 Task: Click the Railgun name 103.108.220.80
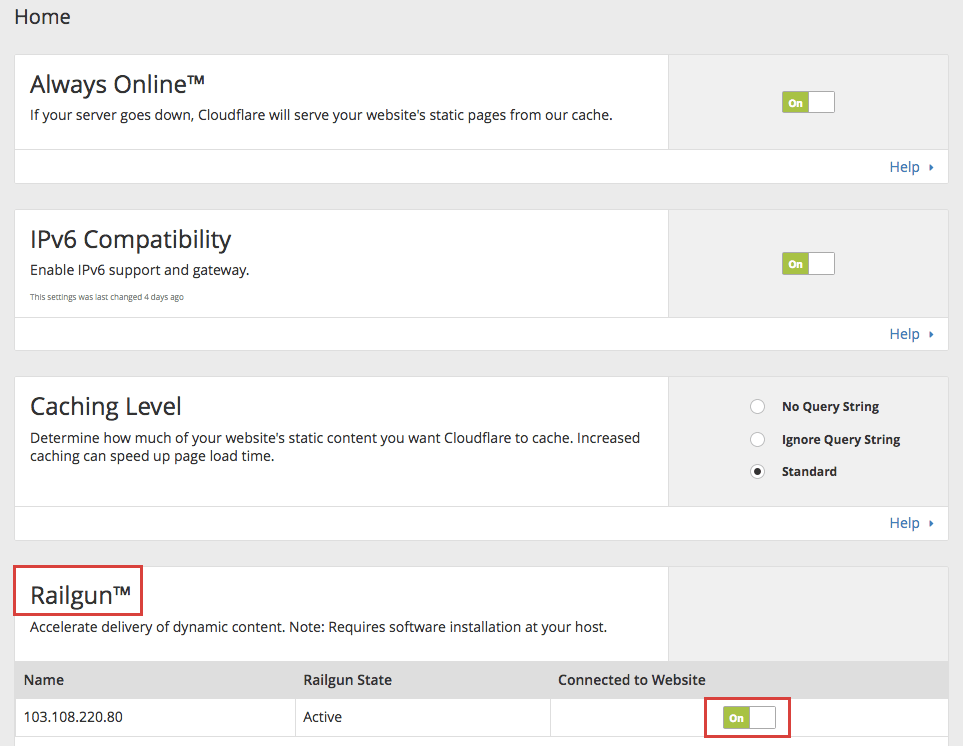(73, 717)
